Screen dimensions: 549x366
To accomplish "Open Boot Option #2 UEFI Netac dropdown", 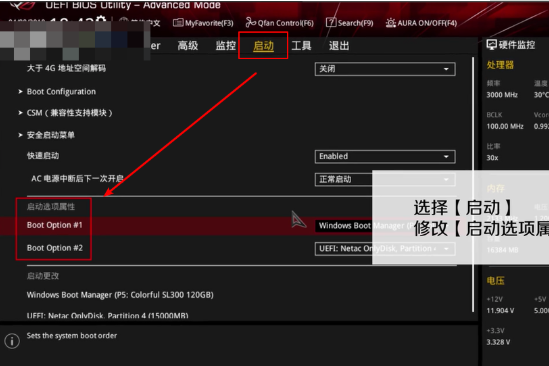I will point(385,249).
